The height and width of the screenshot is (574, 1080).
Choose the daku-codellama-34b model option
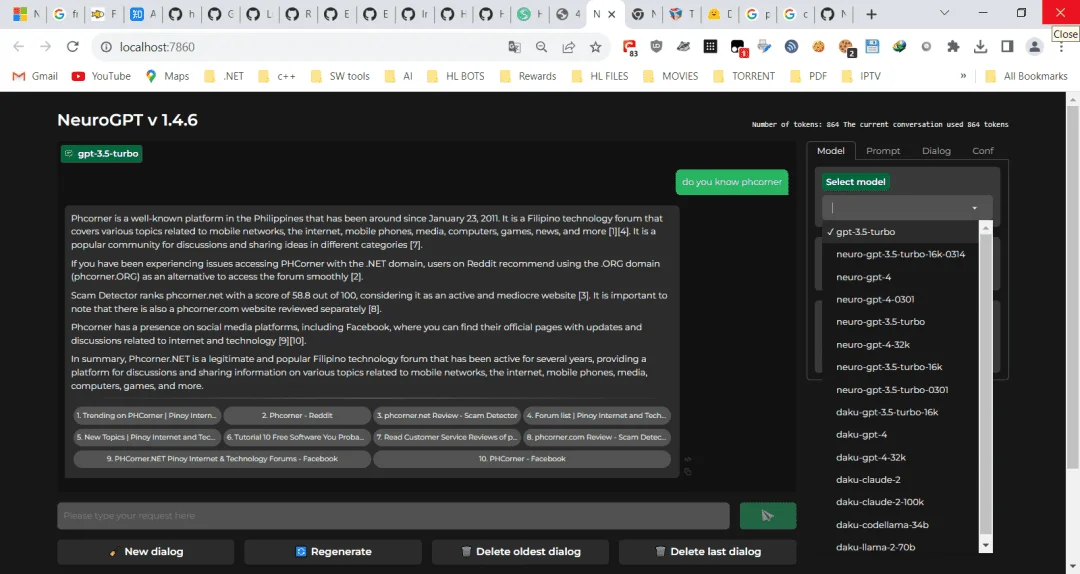pos(900,524)
